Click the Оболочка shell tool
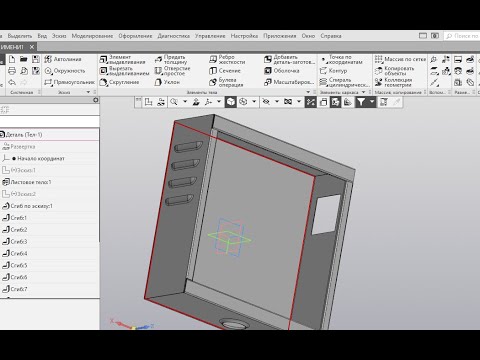The width and height of the screenshot is (480, 360). (x=282, y=71)
